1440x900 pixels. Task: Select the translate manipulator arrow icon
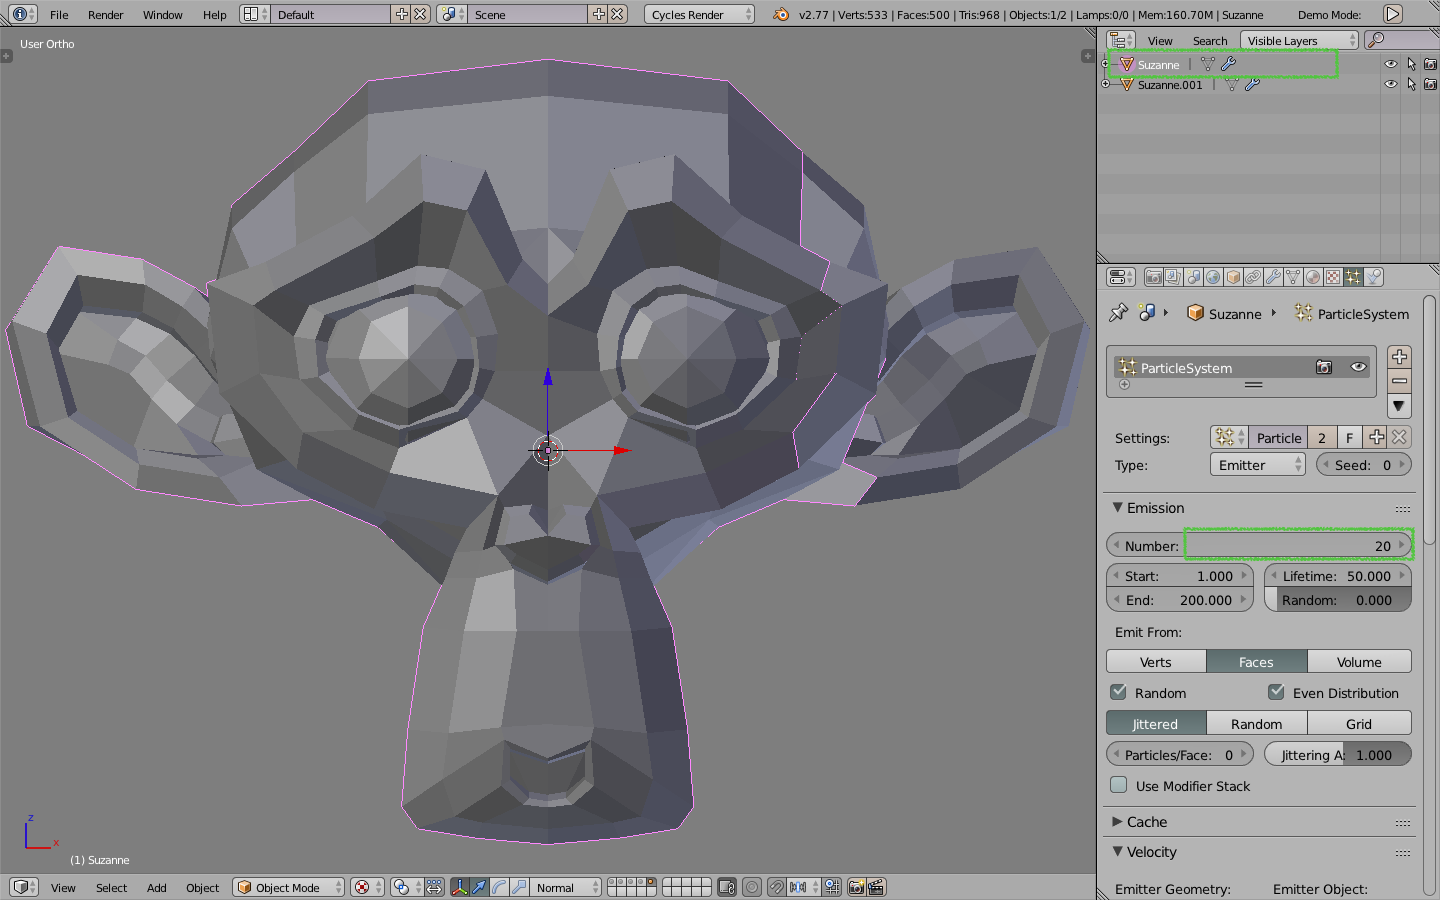point(479,887)
